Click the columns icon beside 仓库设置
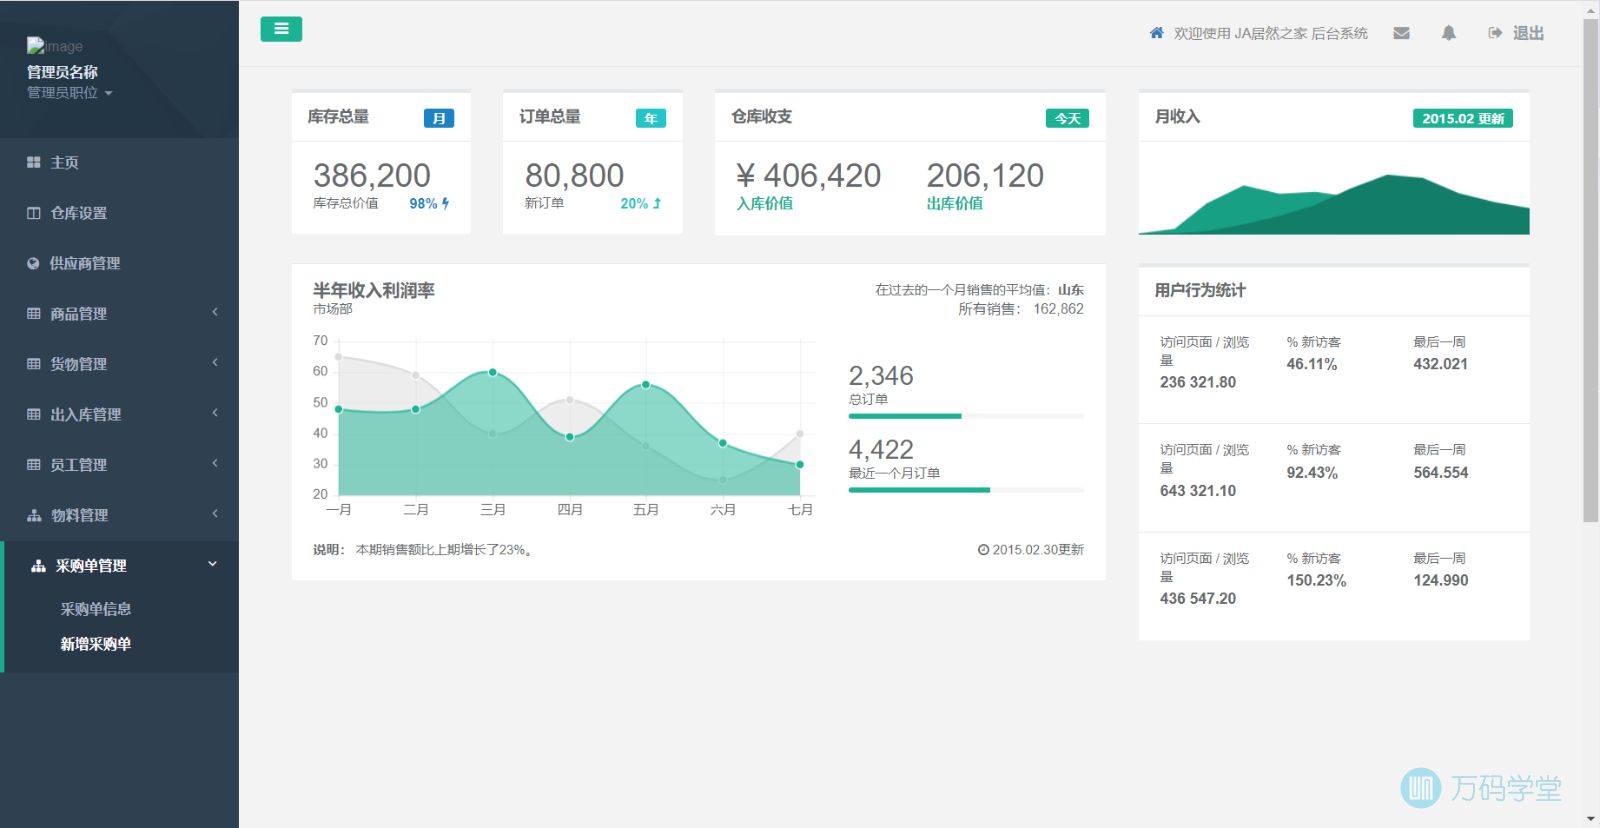The image size is (1600, 828). pyautogui.click(x=34, y=213)
